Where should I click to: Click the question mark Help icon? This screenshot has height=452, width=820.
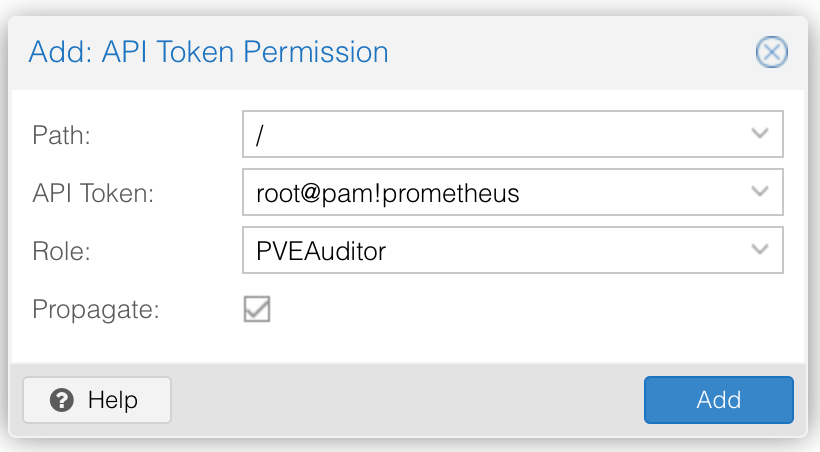(x=62, y=400)
